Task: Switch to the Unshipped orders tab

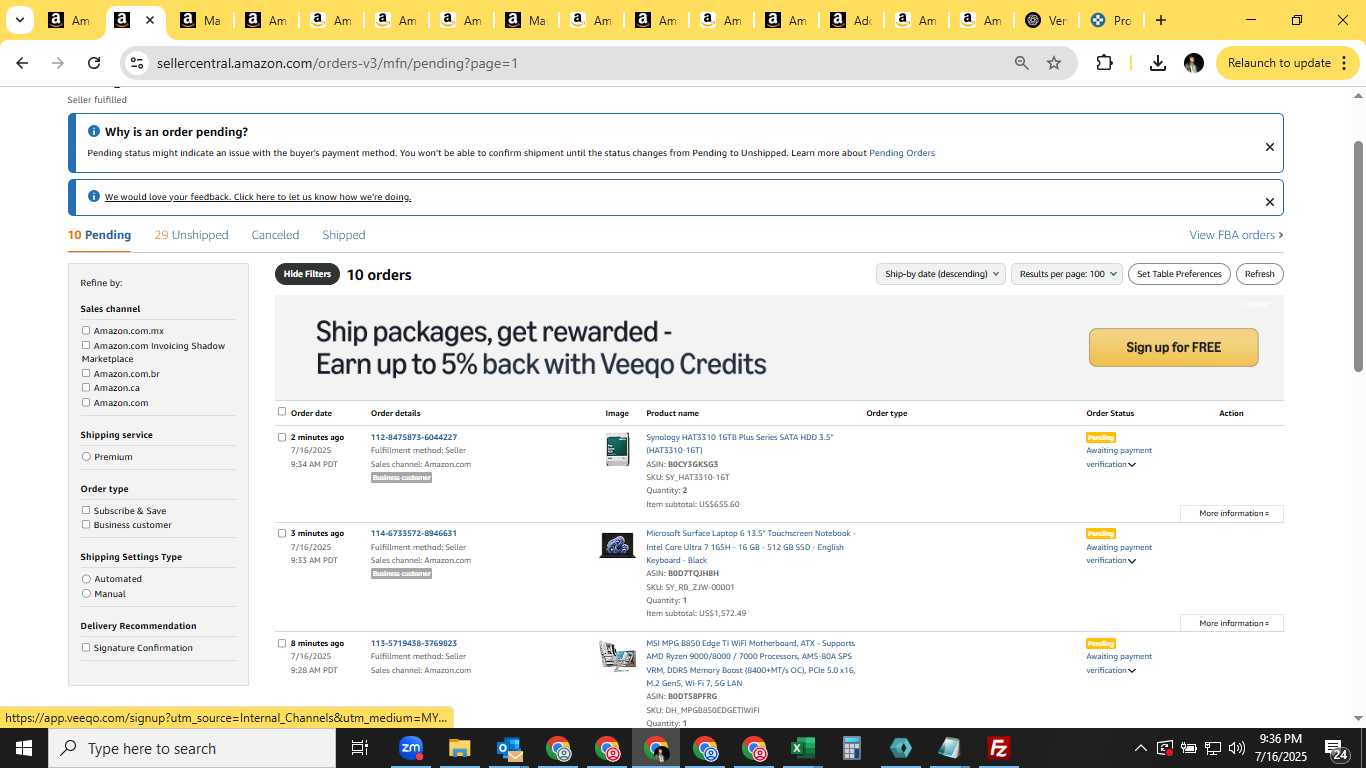Action: click(x=191, y=235)
